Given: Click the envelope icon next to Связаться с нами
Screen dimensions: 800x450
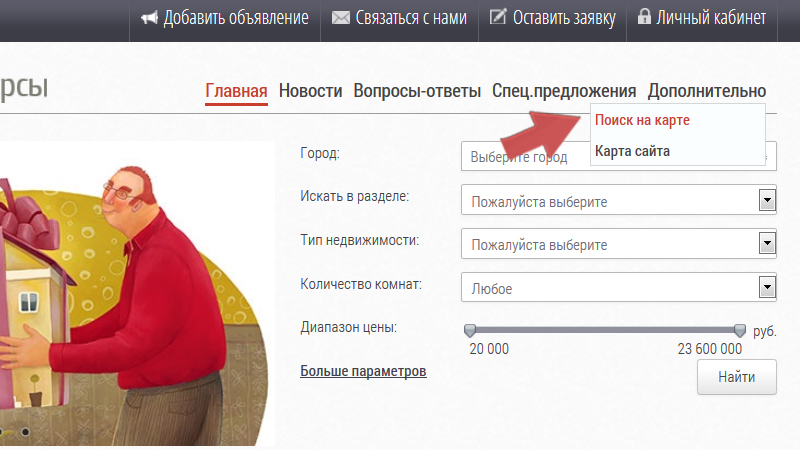Looking at the screenshot, I should click(340, 18).
